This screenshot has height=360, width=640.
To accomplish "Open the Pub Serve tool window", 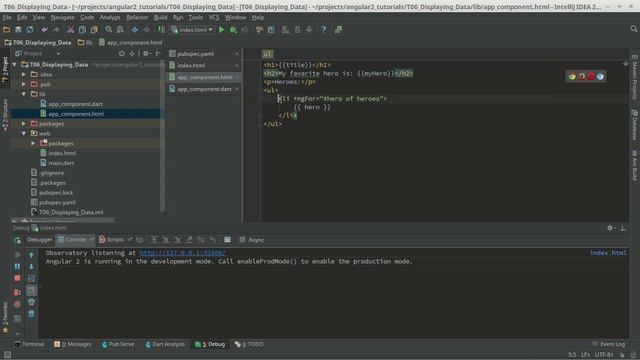I will pyautogui.click(x=118, y=344).
